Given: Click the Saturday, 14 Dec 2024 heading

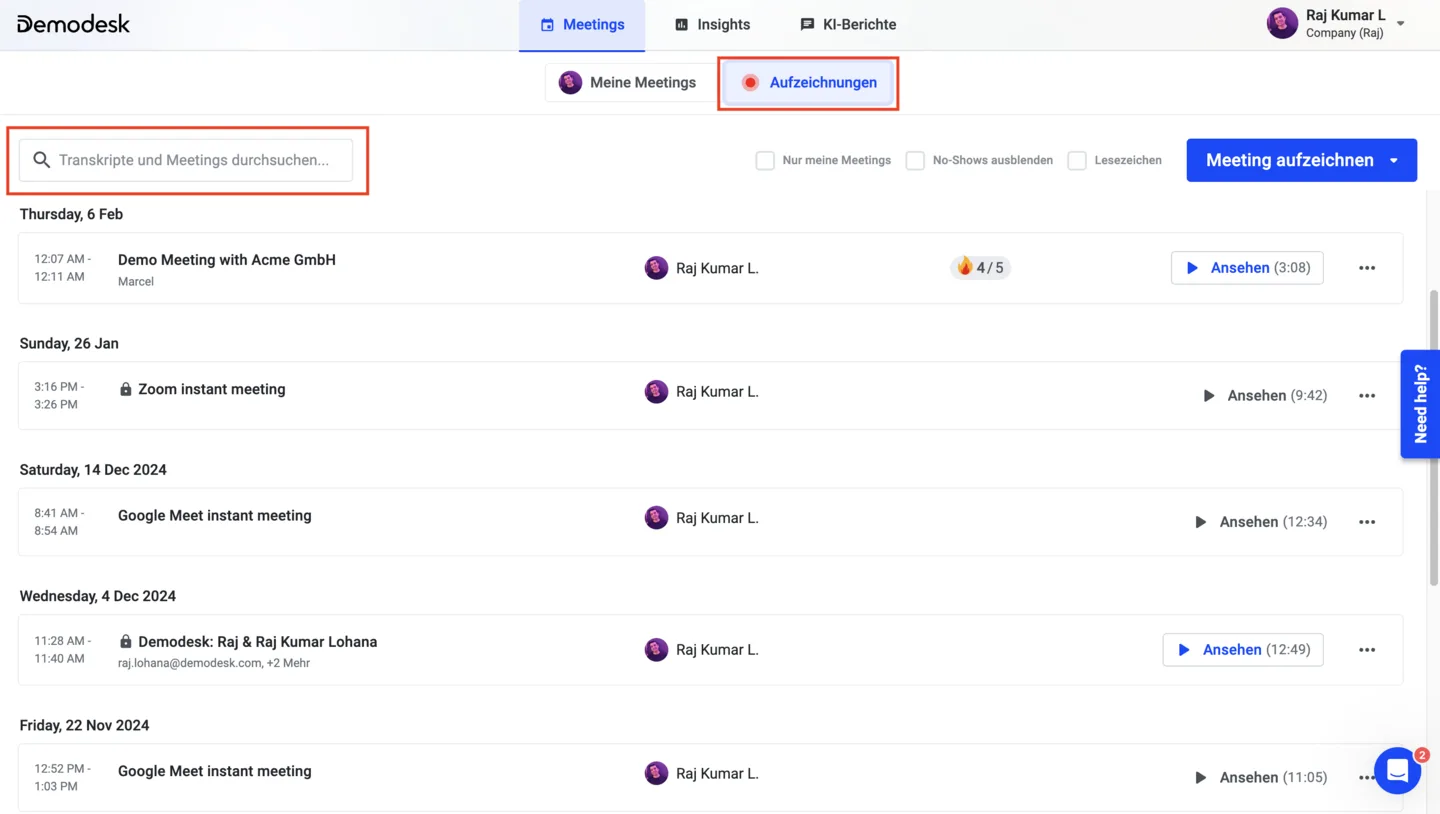Looking at the screenshot, I should click(93, 470).
